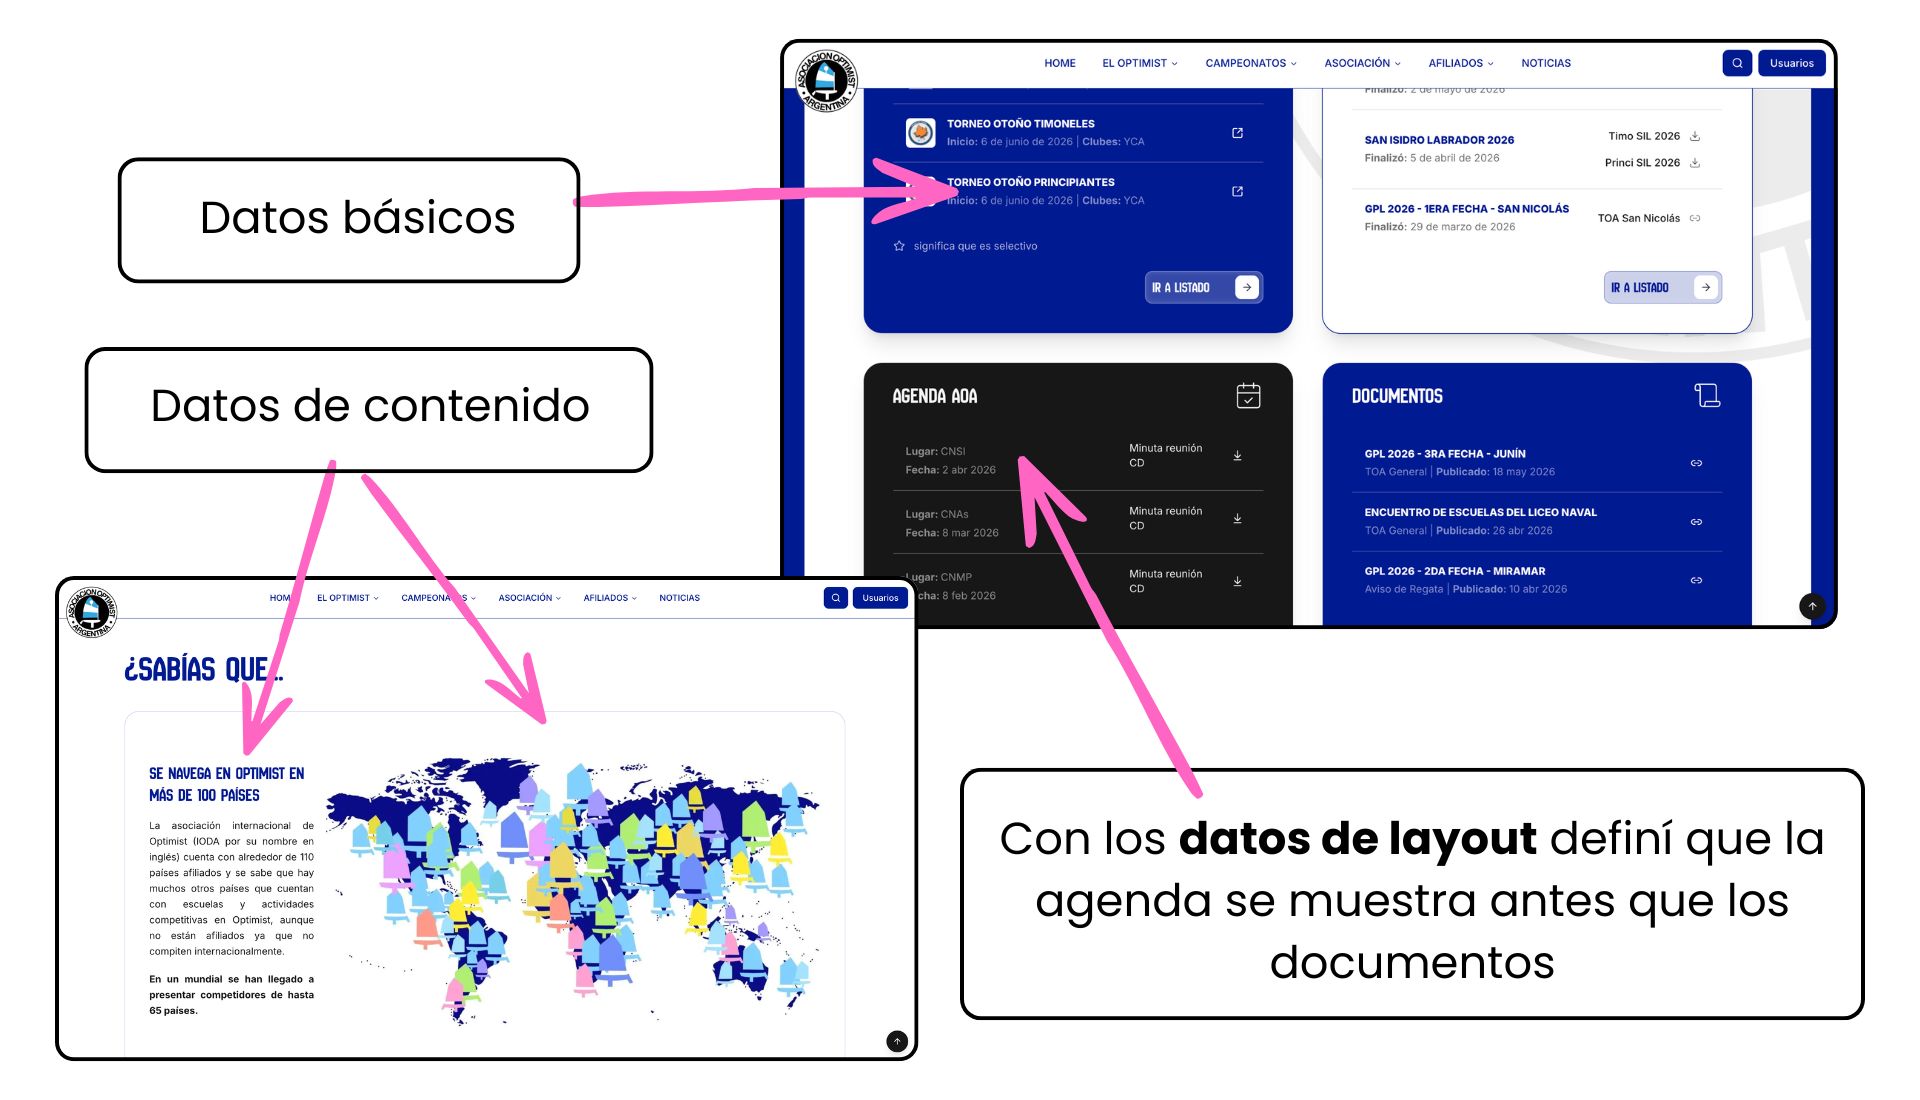Download the CNMP 8 feb 2026 minuta
This screenshot has width=1920, height=1100.
pos(1237,582)
